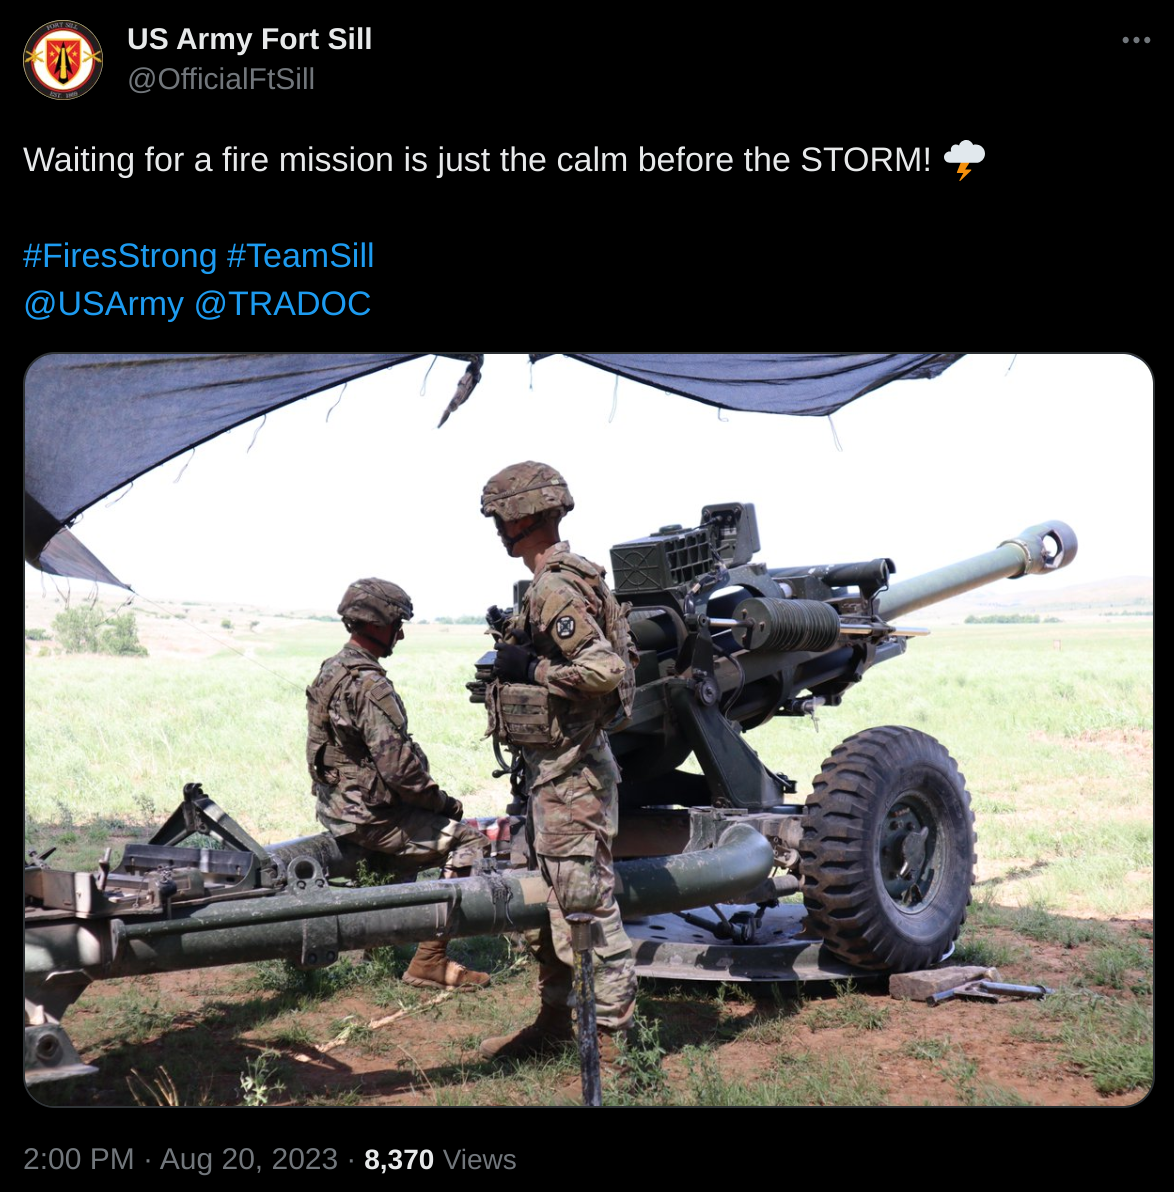1174x1192 pixels.
Task: Click the word STORM! in tweet
Action: [865, 160]
